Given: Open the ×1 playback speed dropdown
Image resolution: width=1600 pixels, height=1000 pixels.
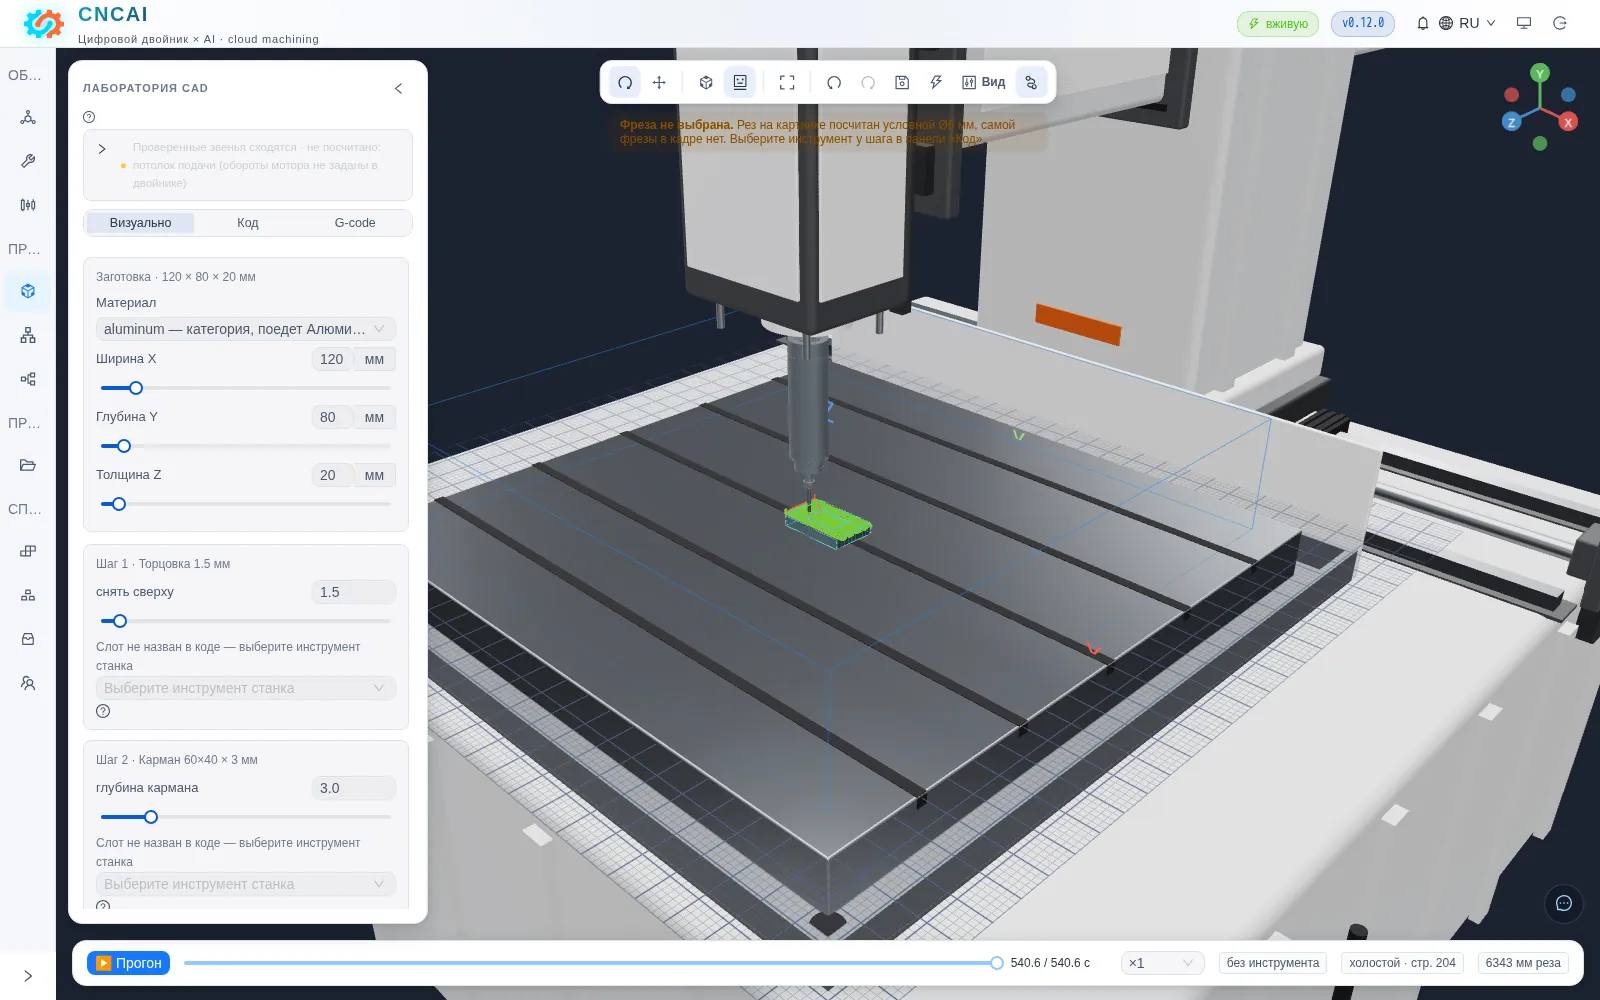Looking at the screenshot, I should (1162, 963).
